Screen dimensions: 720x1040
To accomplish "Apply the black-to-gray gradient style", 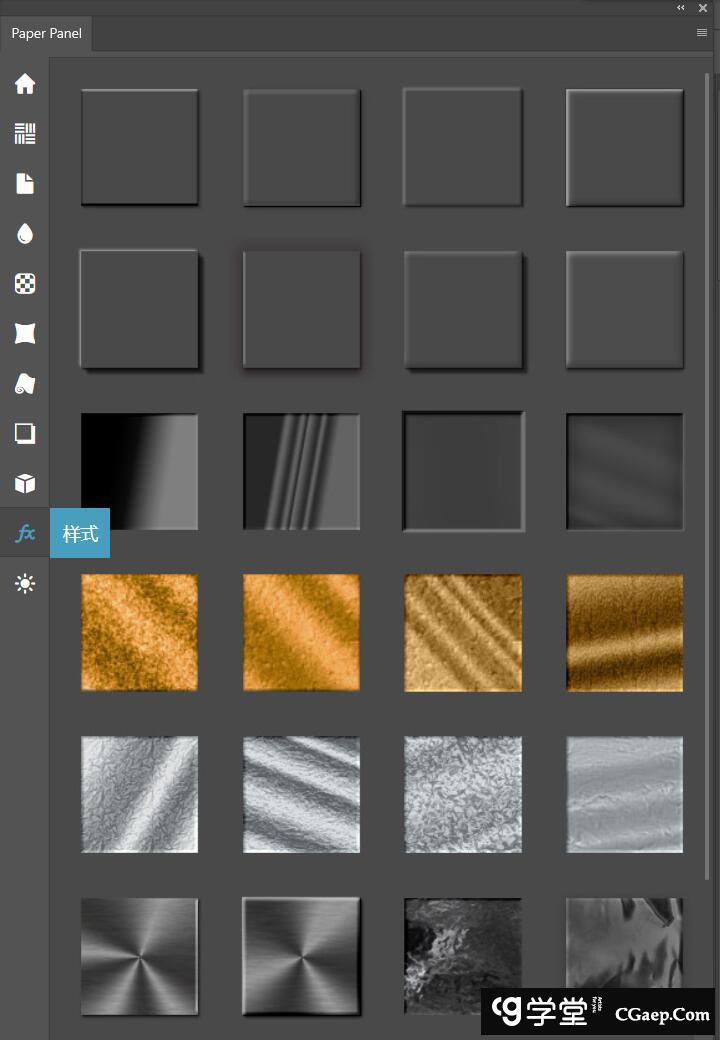I will tap(139, 472).
